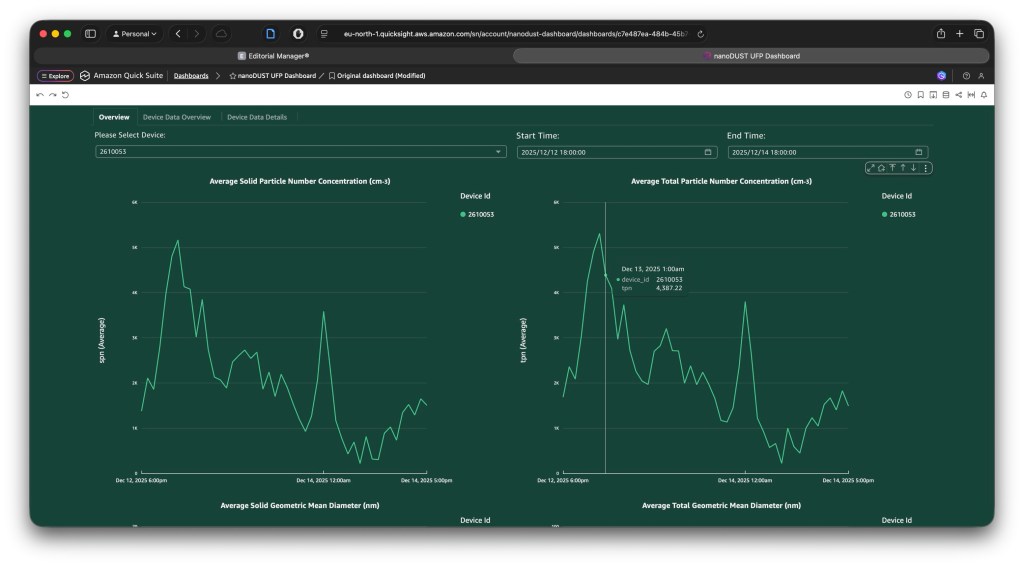Click the reset dashboard icon
1024x566 pixels.
(x=65, y=94)
